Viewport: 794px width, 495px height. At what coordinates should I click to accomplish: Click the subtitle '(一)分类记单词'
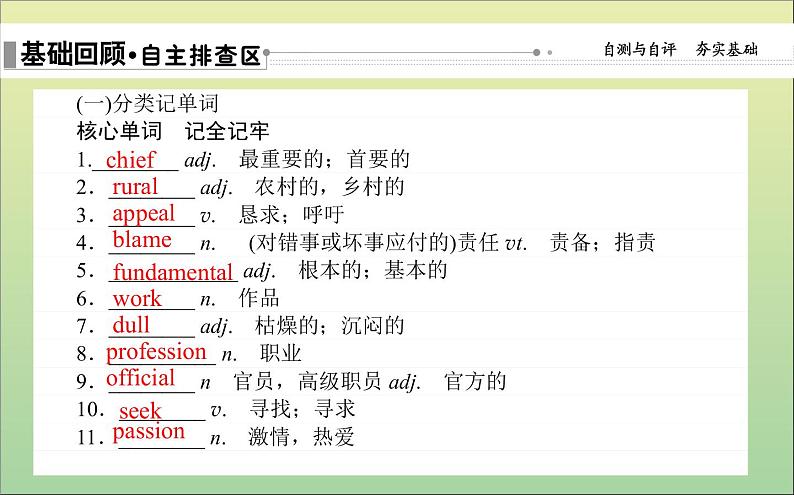click(147, 104)
